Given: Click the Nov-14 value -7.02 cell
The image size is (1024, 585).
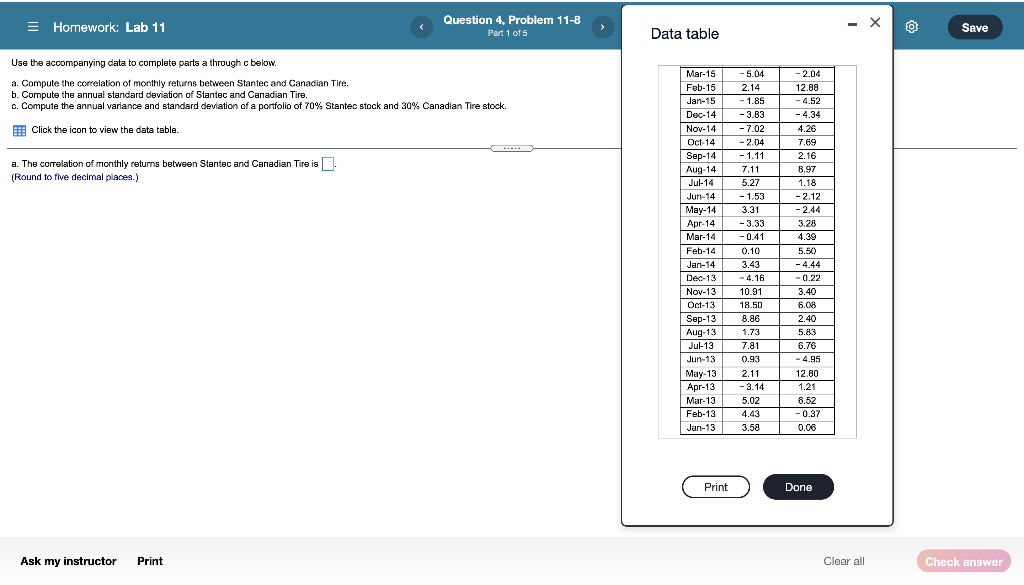Looking at the screenshot, I should 750,129.
